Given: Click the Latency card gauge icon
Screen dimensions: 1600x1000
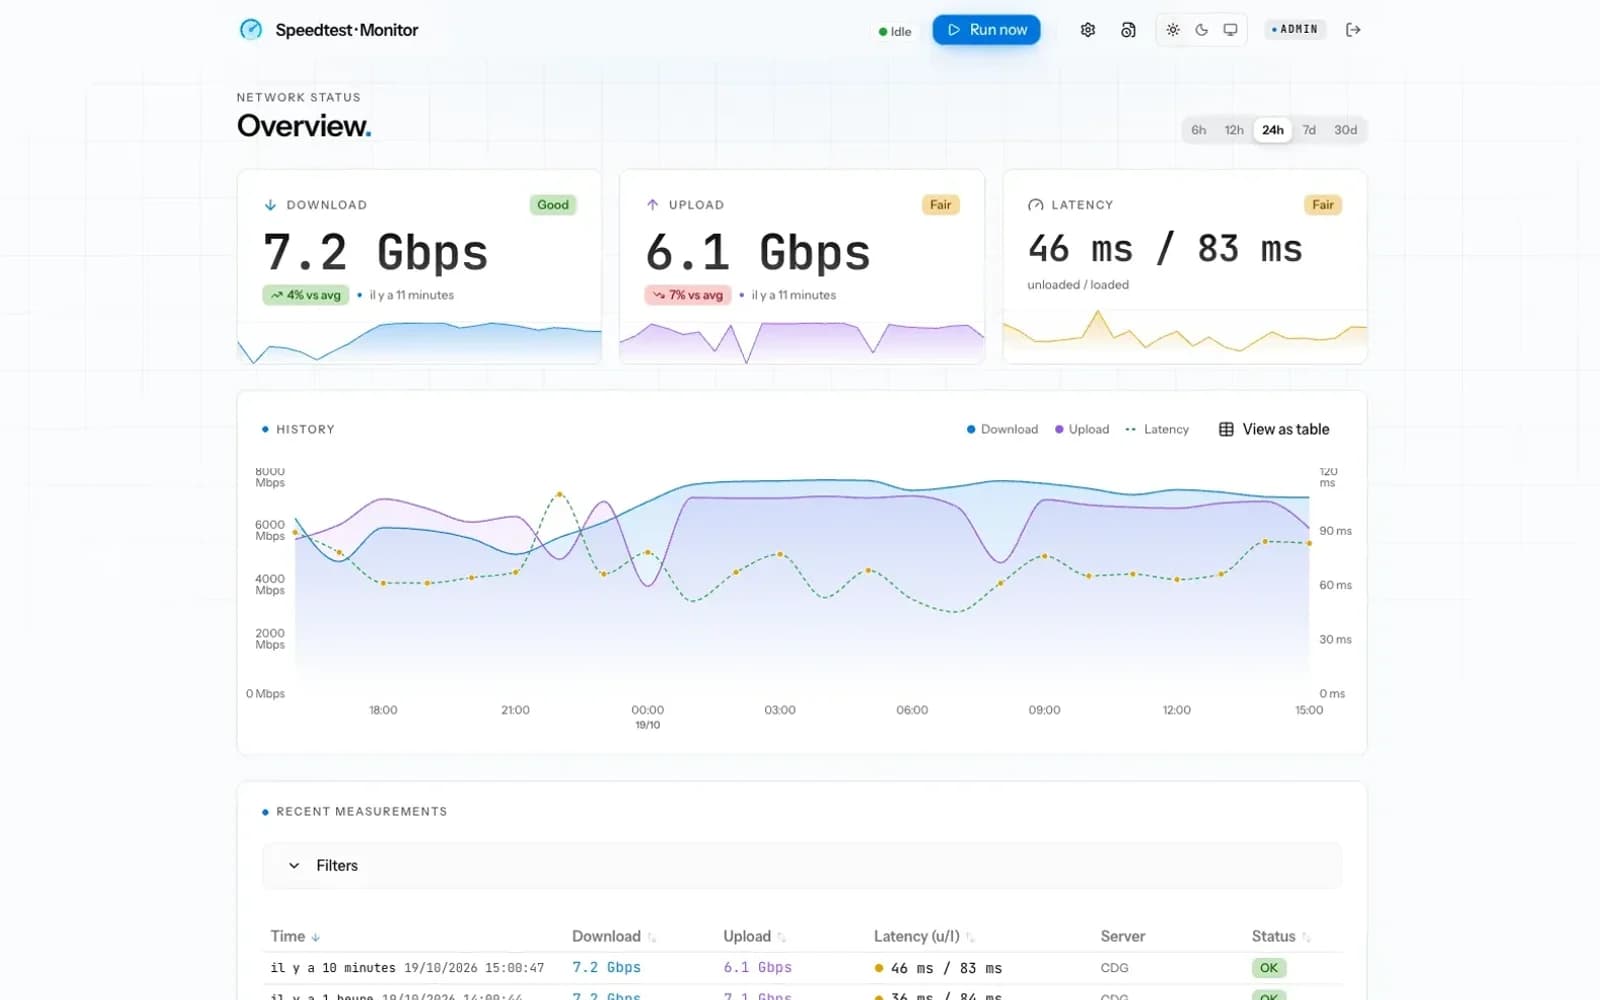Looking at the screenshot, I should coord(1035,205).
